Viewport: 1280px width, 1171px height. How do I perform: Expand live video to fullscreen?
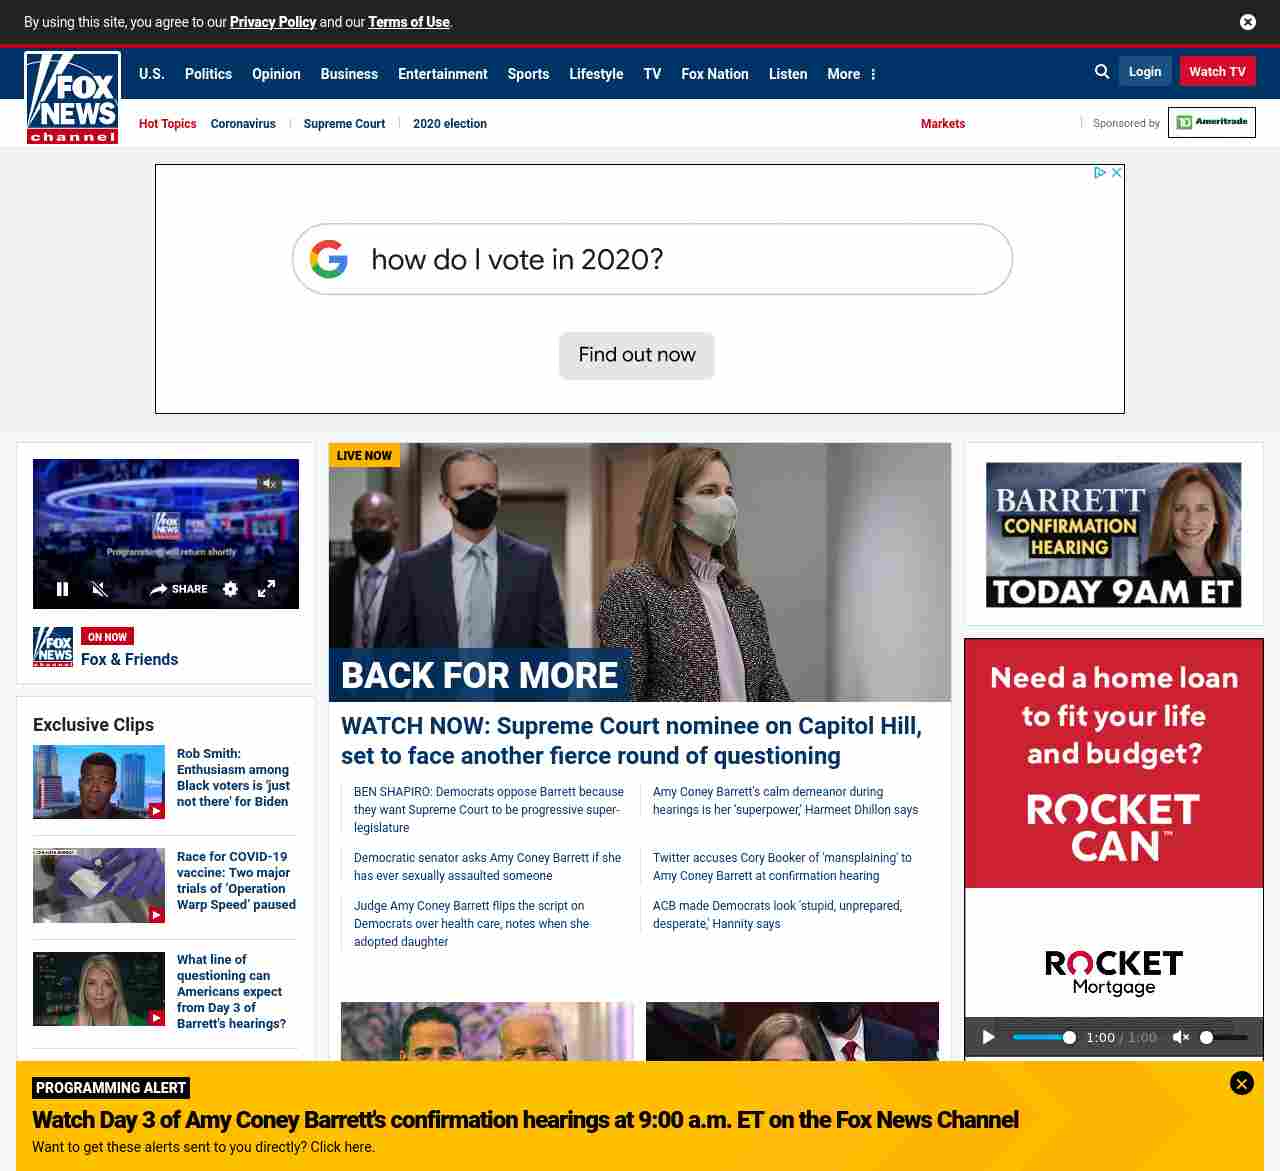coord(266,589)
